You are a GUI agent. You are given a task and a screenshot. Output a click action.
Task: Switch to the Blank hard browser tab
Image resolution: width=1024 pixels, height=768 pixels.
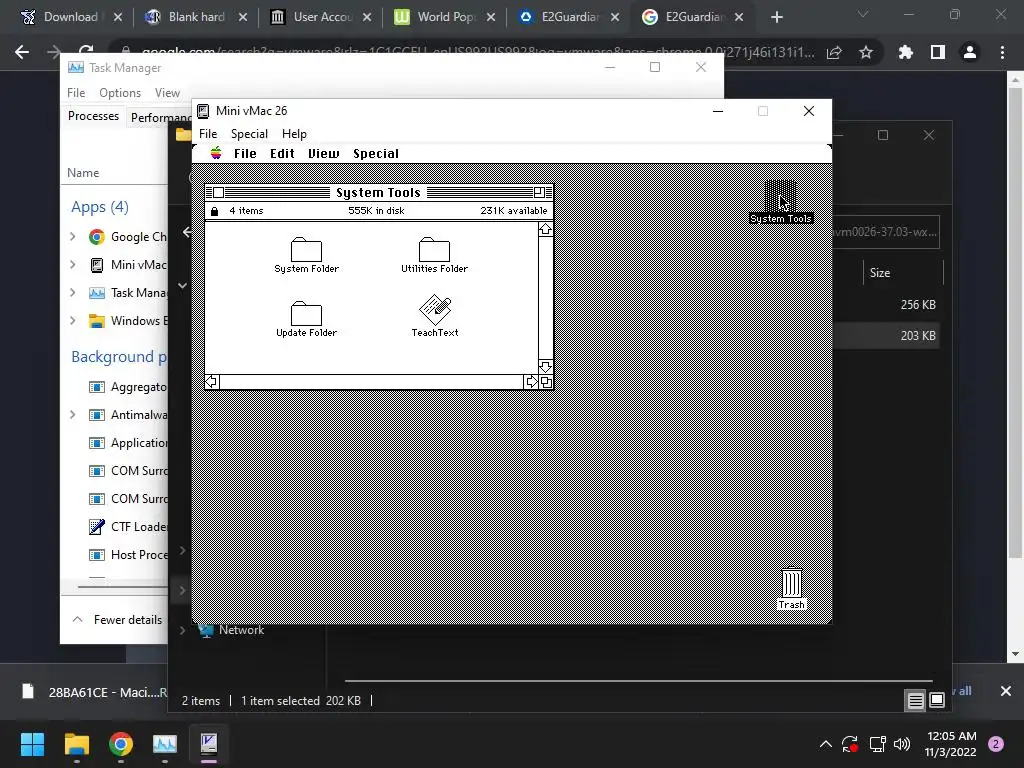(196, 17)
